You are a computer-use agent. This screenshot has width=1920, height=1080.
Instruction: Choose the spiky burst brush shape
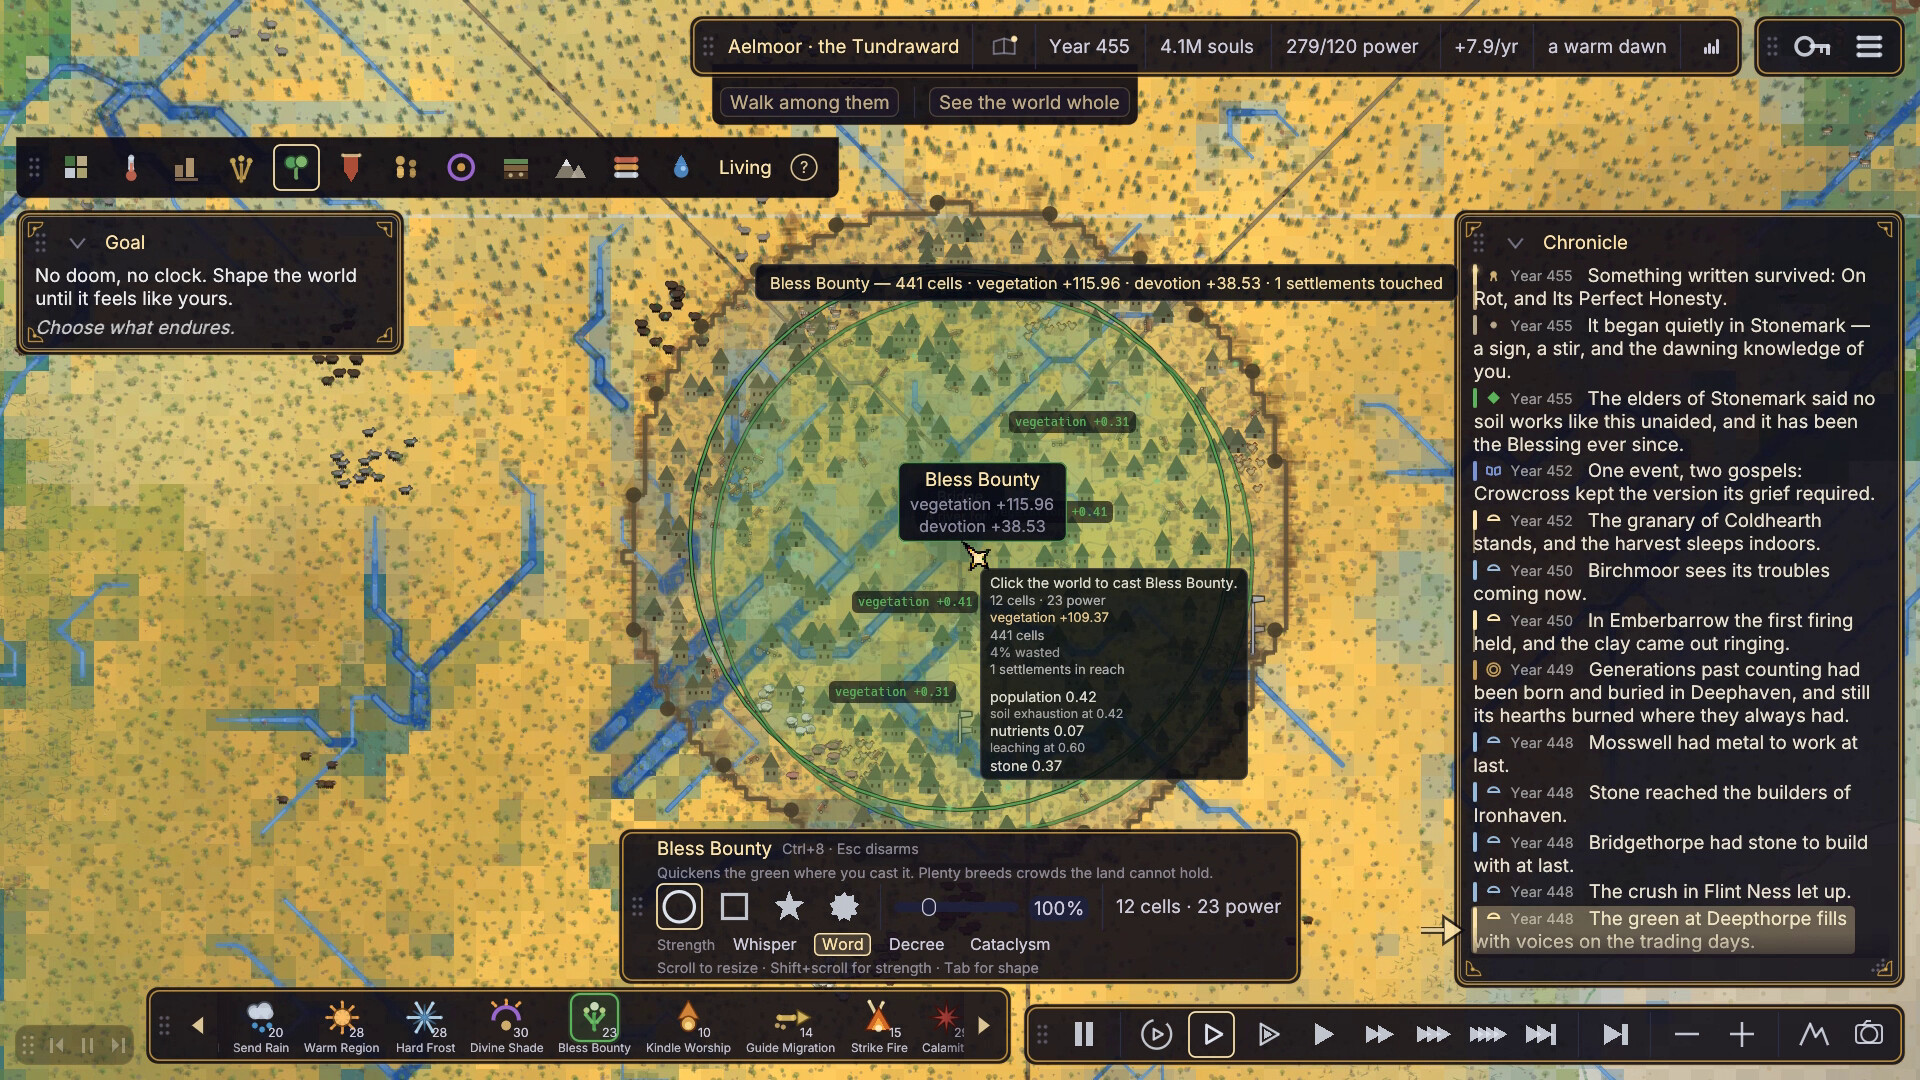tap(844, 907)
